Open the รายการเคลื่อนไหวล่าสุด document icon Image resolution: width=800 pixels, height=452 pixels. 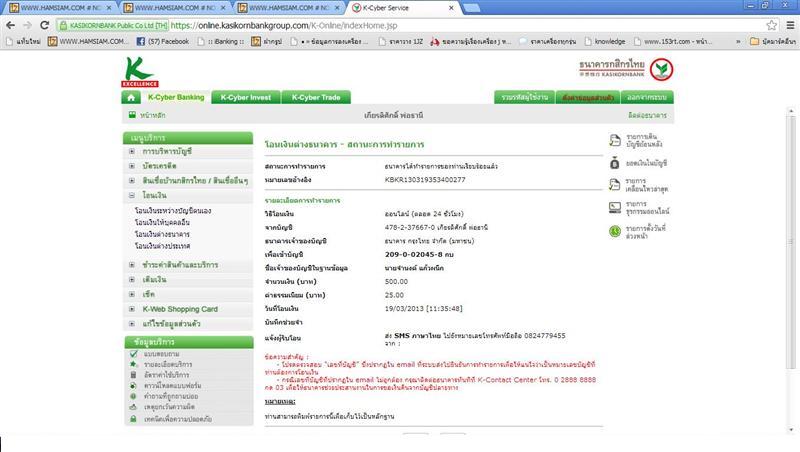[615, 185]
